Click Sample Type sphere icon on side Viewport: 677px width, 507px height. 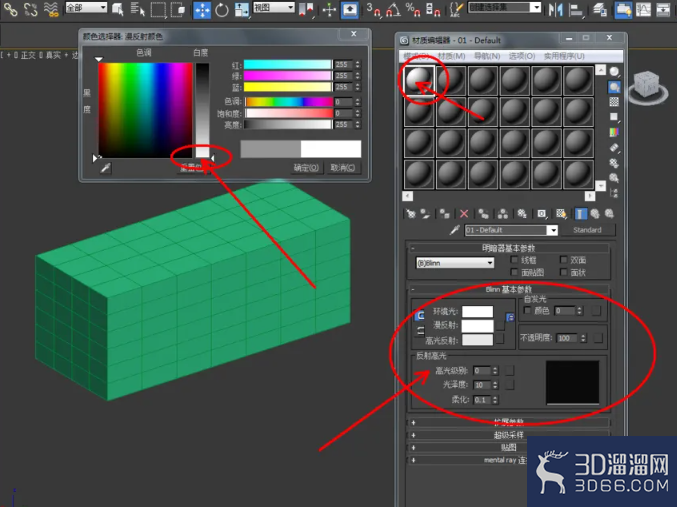point(614,71)
